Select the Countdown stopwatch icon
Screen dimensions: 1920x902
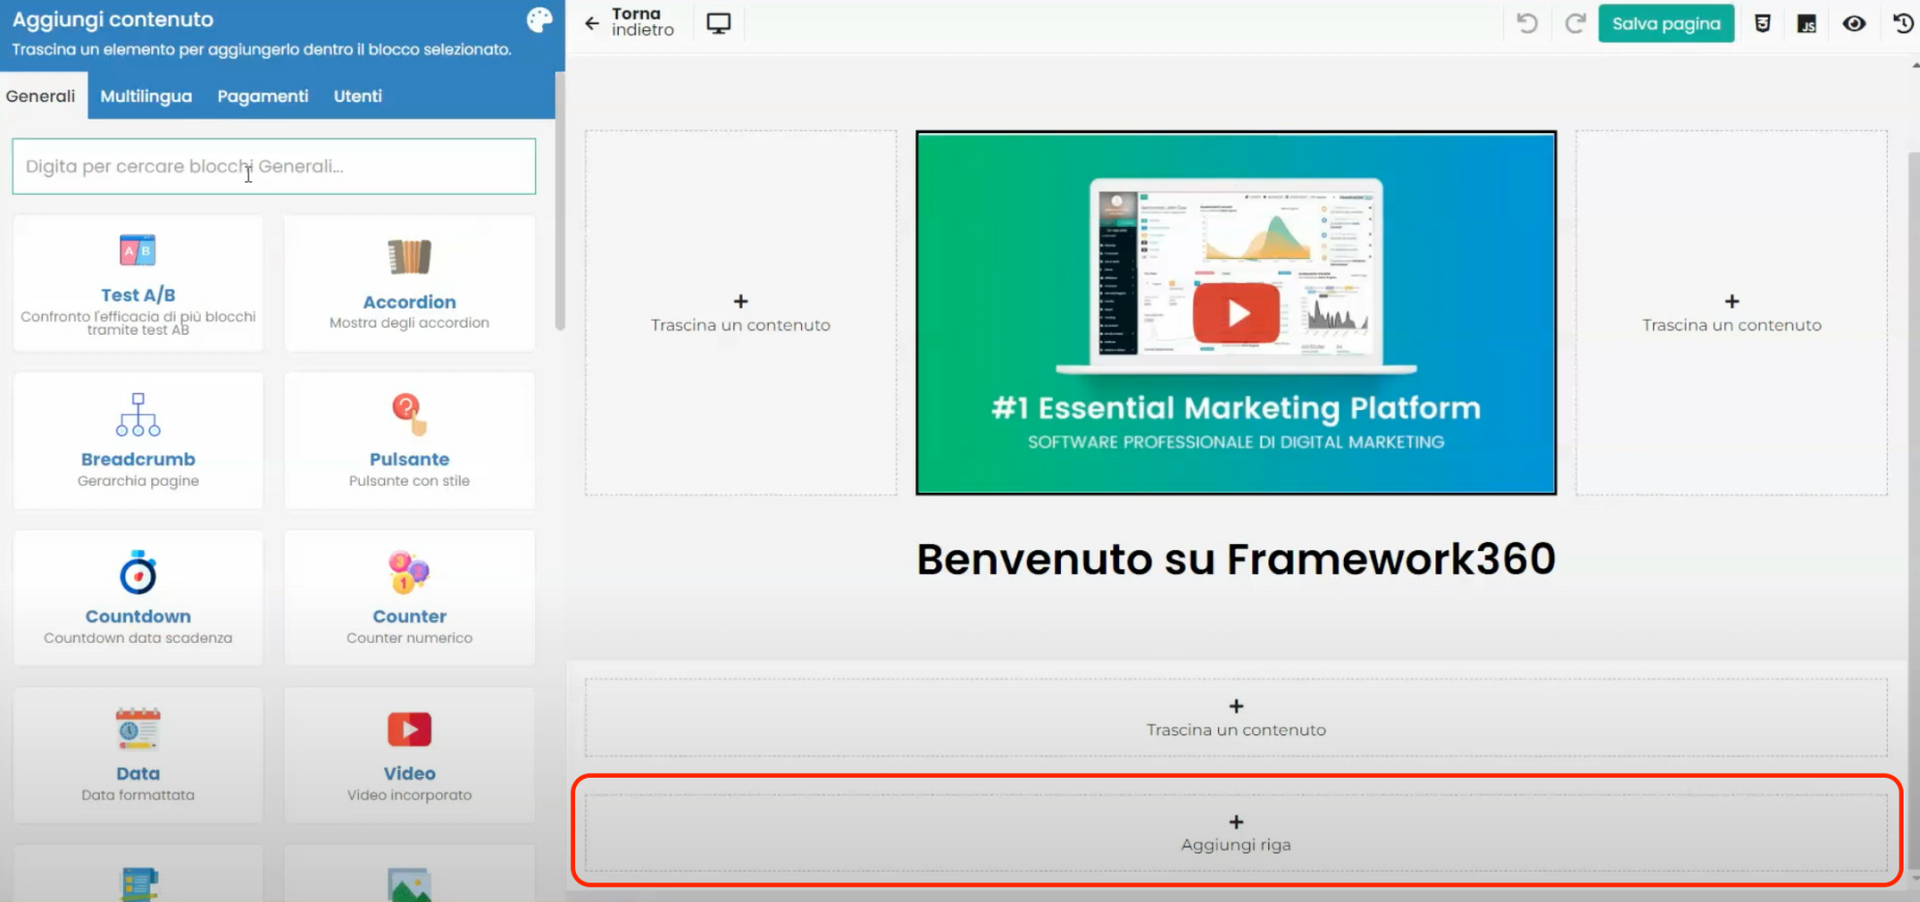coord(138,572)
